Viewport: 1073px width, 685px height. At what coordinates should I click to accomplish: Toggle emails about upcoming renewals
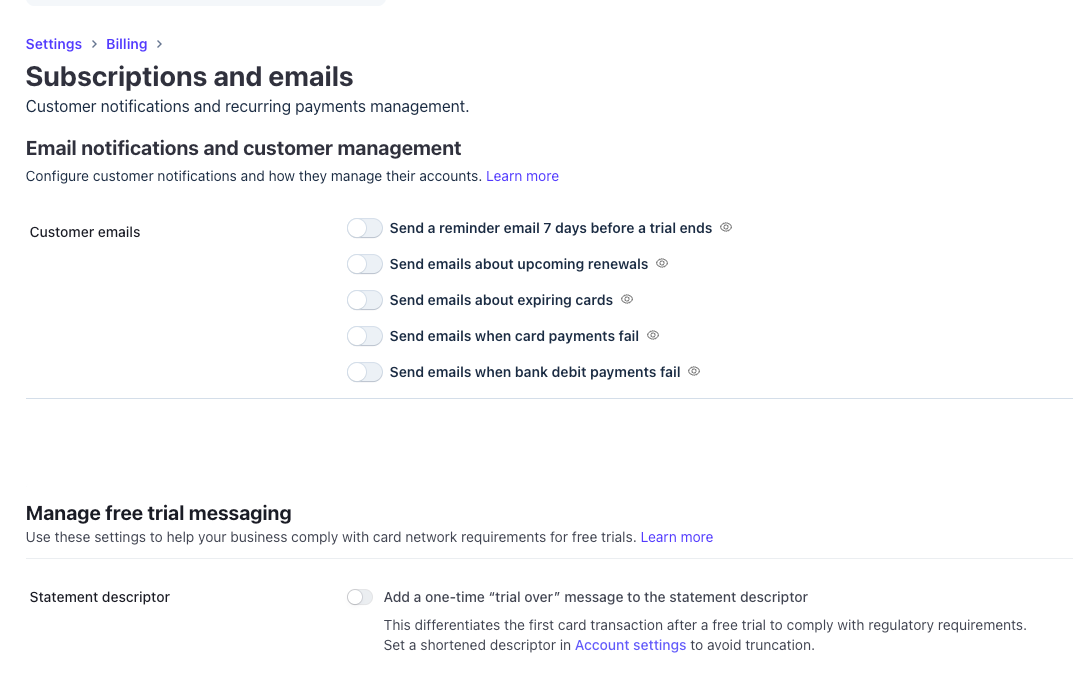coord(365,264)
